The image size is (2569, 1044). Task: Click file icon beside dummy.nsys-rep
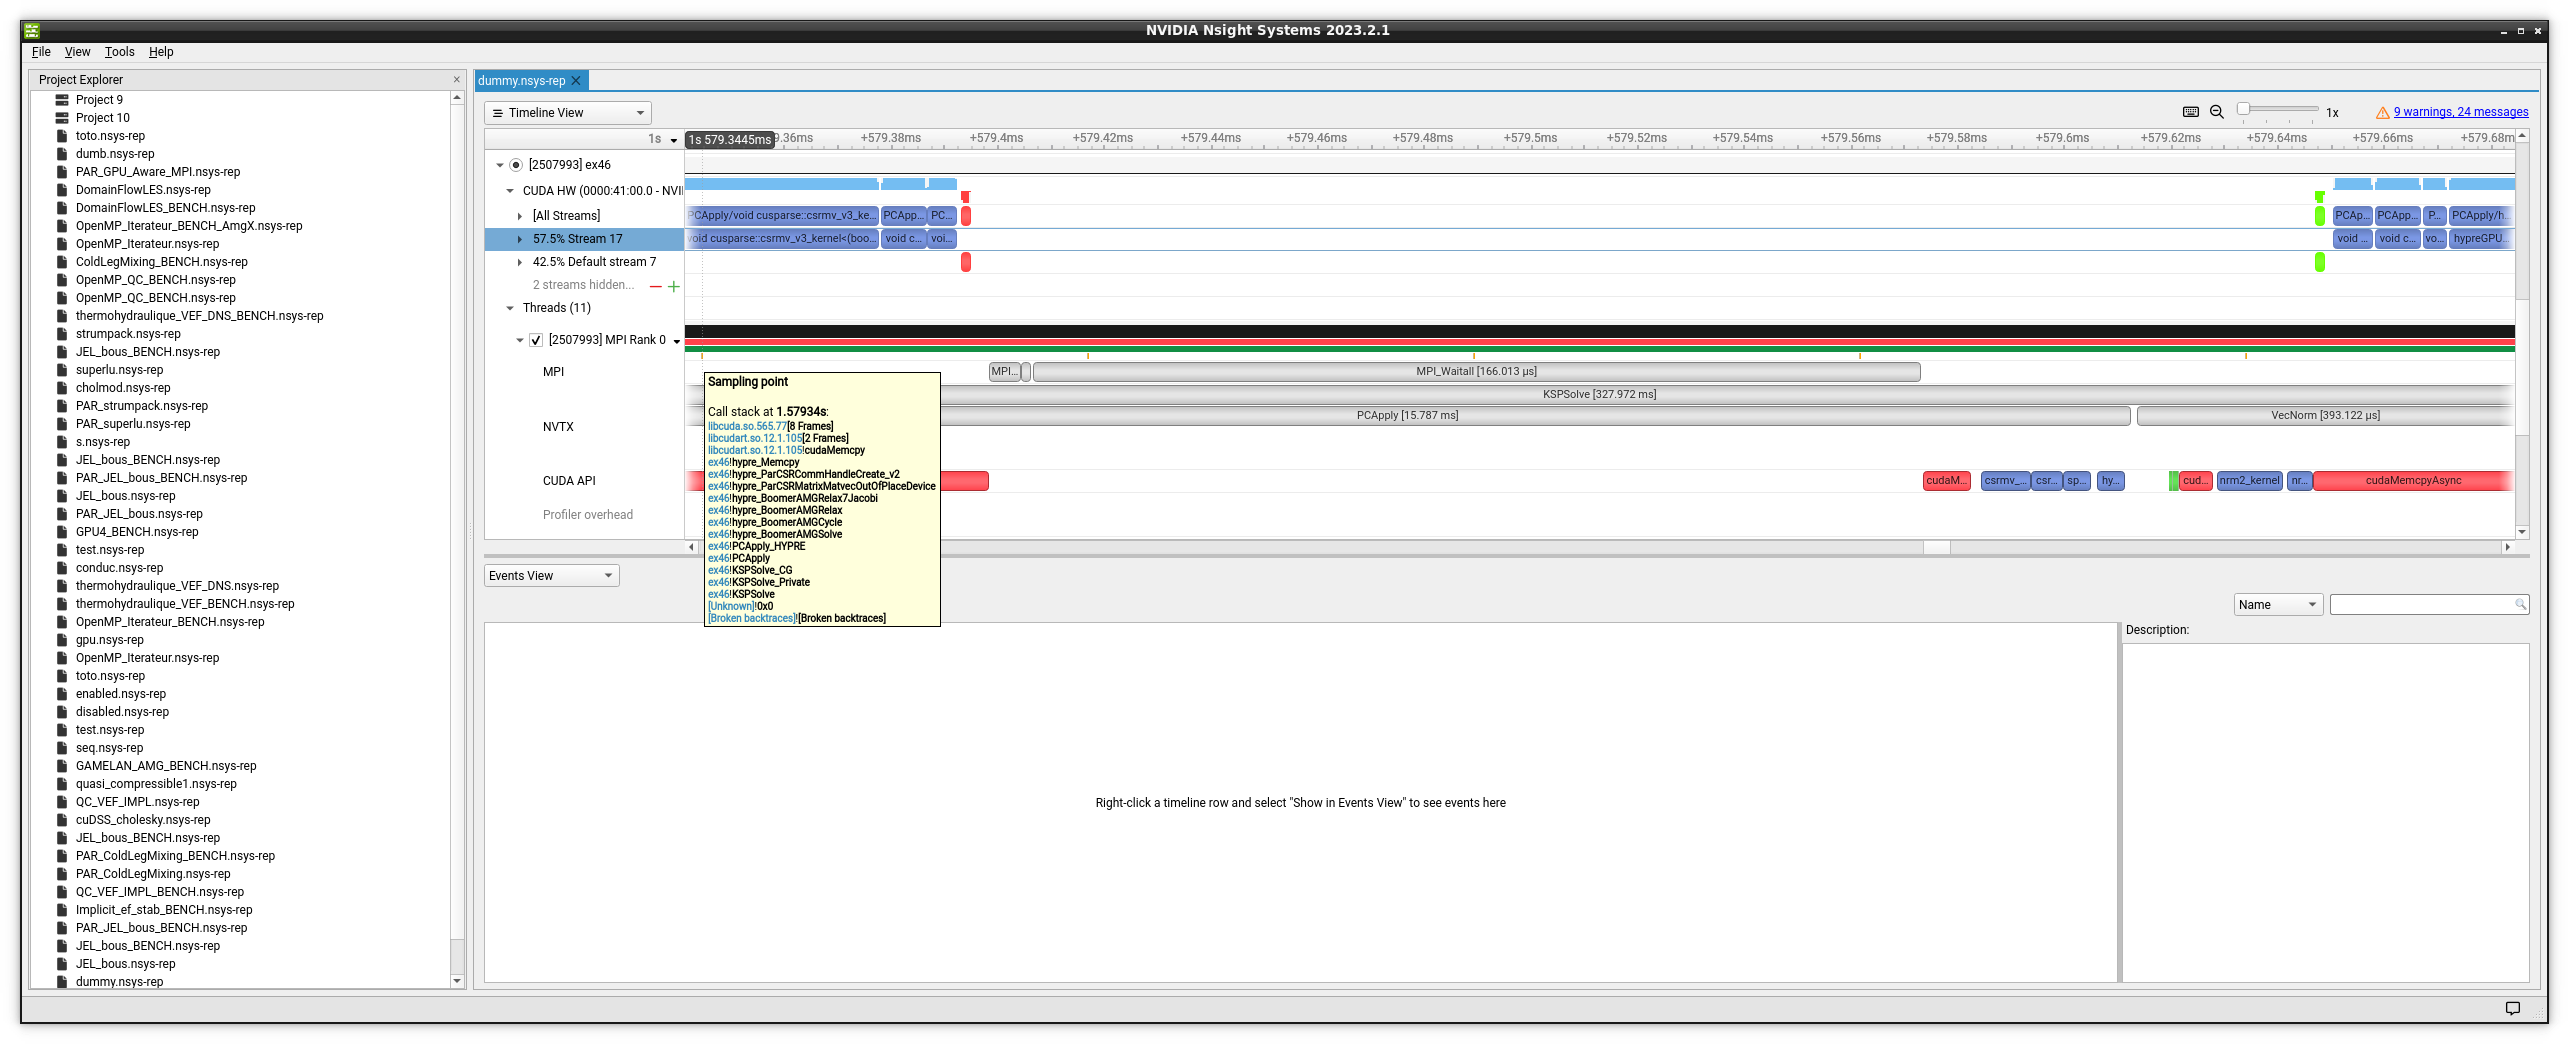pyautogui.click(x=62, y=982)
